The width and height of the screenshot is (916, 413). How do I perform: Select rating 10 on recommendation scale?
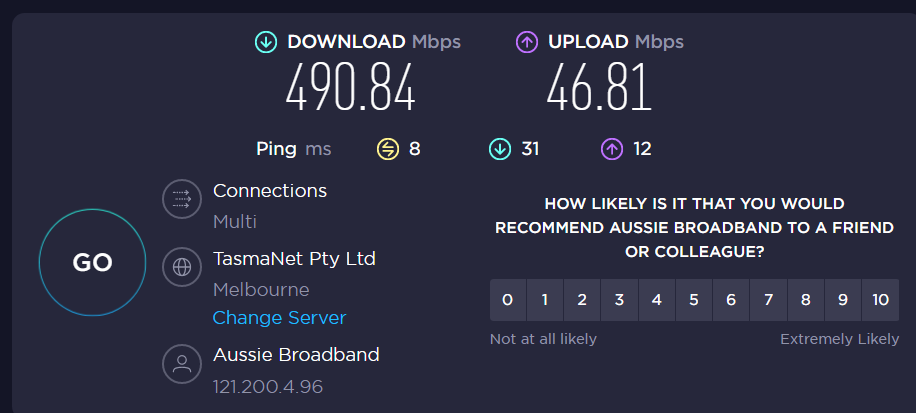pos(880,300)
